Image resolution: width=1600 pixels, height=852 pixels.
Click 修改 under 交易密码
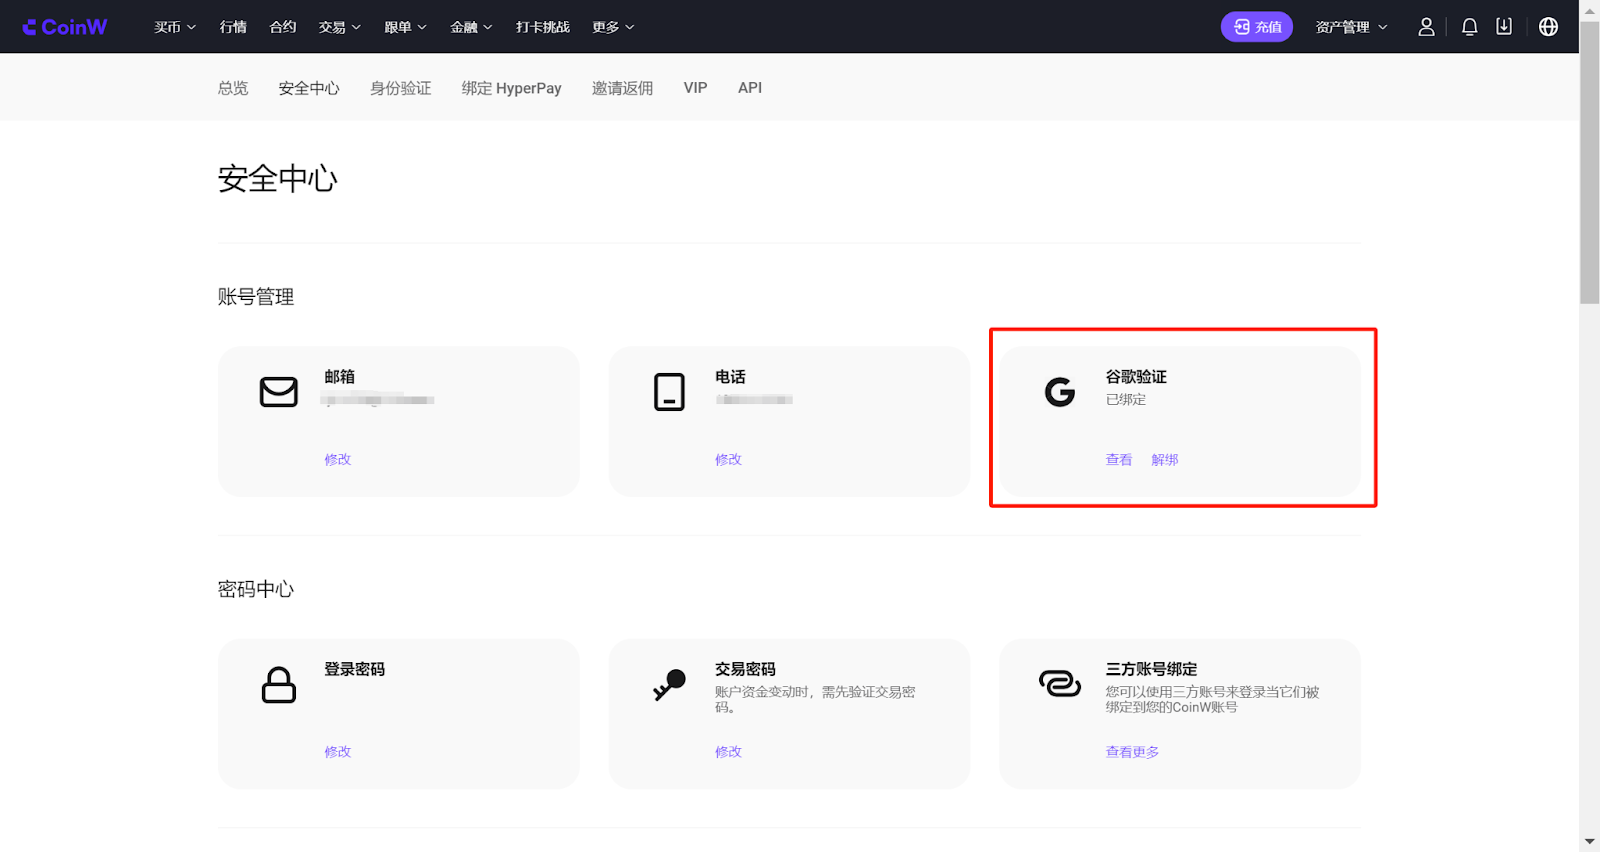[728, 752]
